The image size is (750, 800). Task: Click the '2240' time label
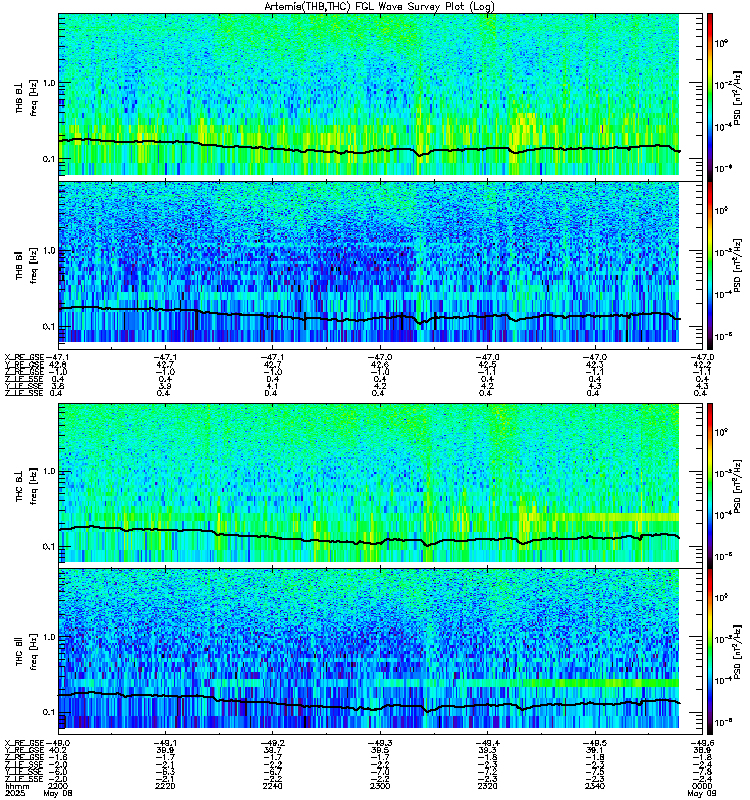pyautogui.click(x=272, y=786)
